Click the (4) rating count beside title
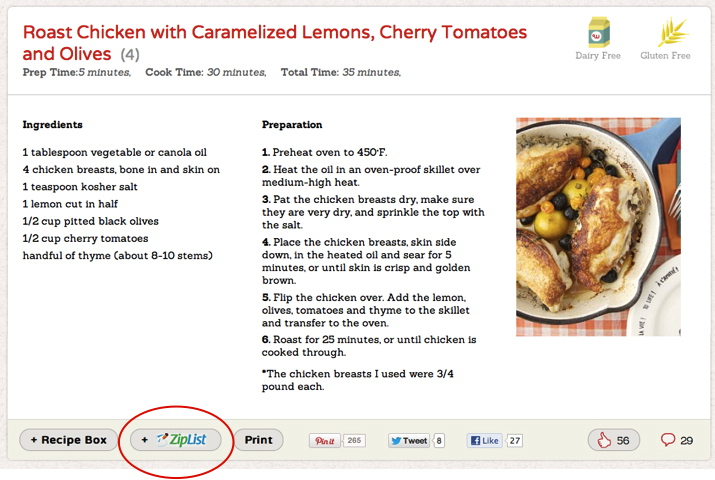715x480 pixels. pos(130,54)
